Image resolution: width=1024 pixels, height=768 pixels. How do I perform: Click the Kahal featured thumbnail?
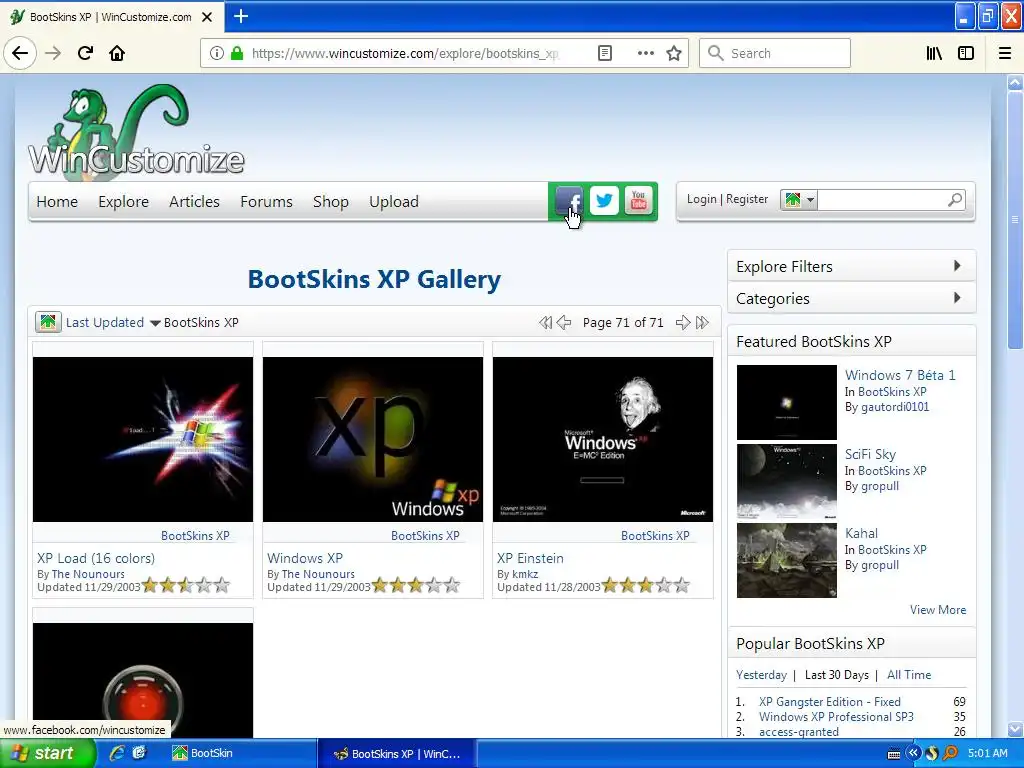tap(786, 560)
